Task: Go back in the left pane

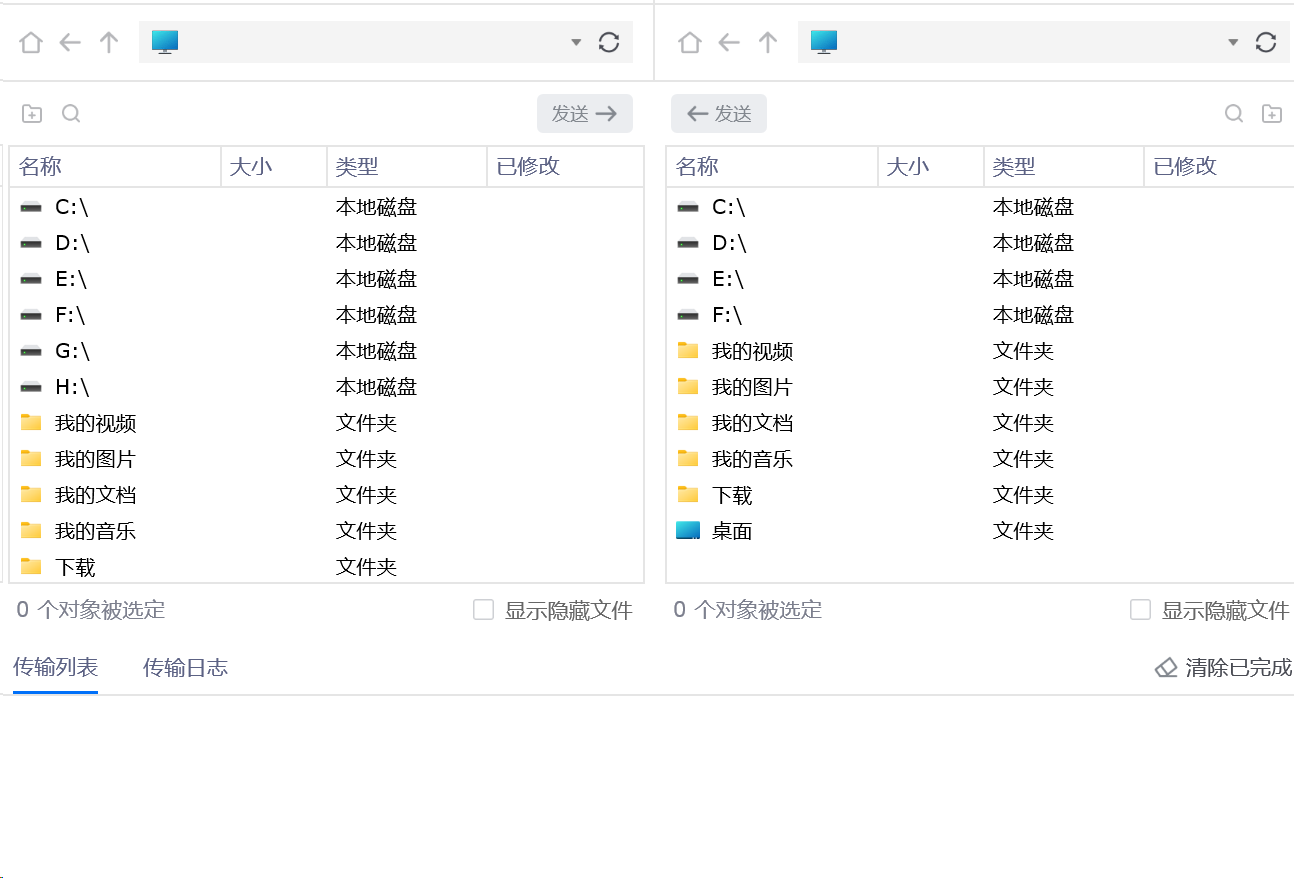Action: click(70, 42)
